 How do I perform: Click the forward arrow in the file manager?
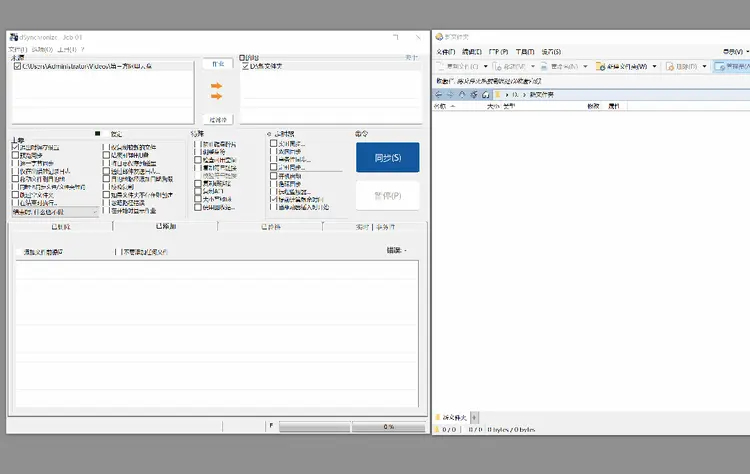point(450,94)
